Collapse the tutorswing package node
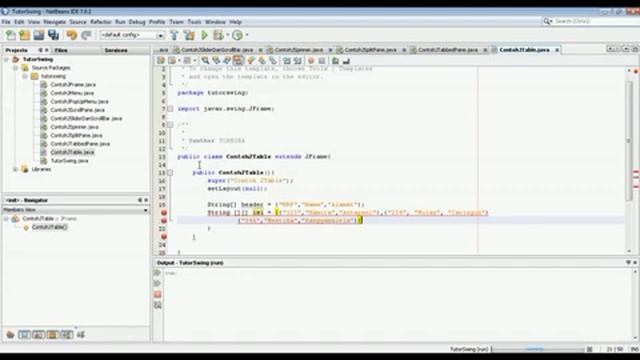Image resolution: width=640 pixels, height=360 pixels. [25, 76]
